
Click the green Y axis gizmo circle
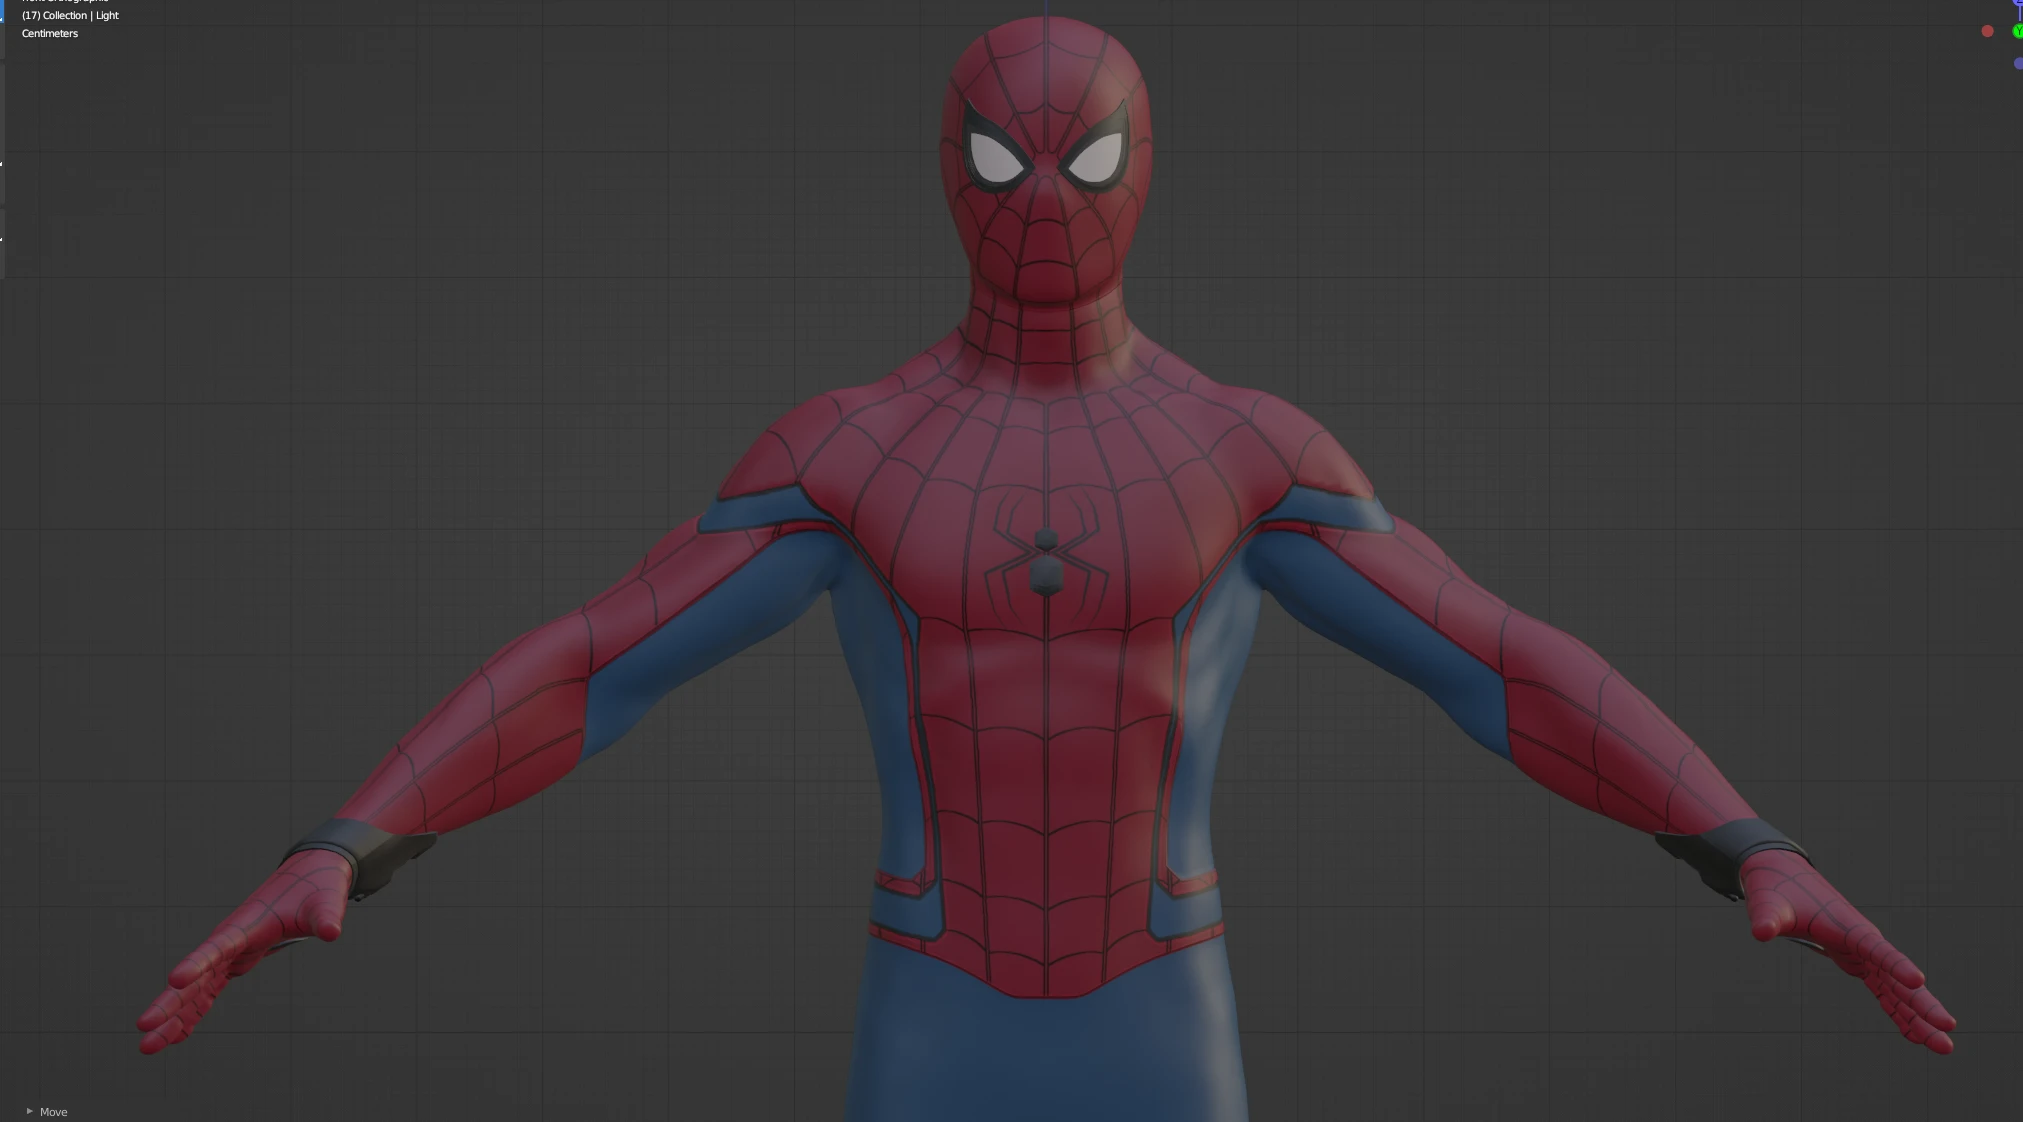coord(2017,31)
